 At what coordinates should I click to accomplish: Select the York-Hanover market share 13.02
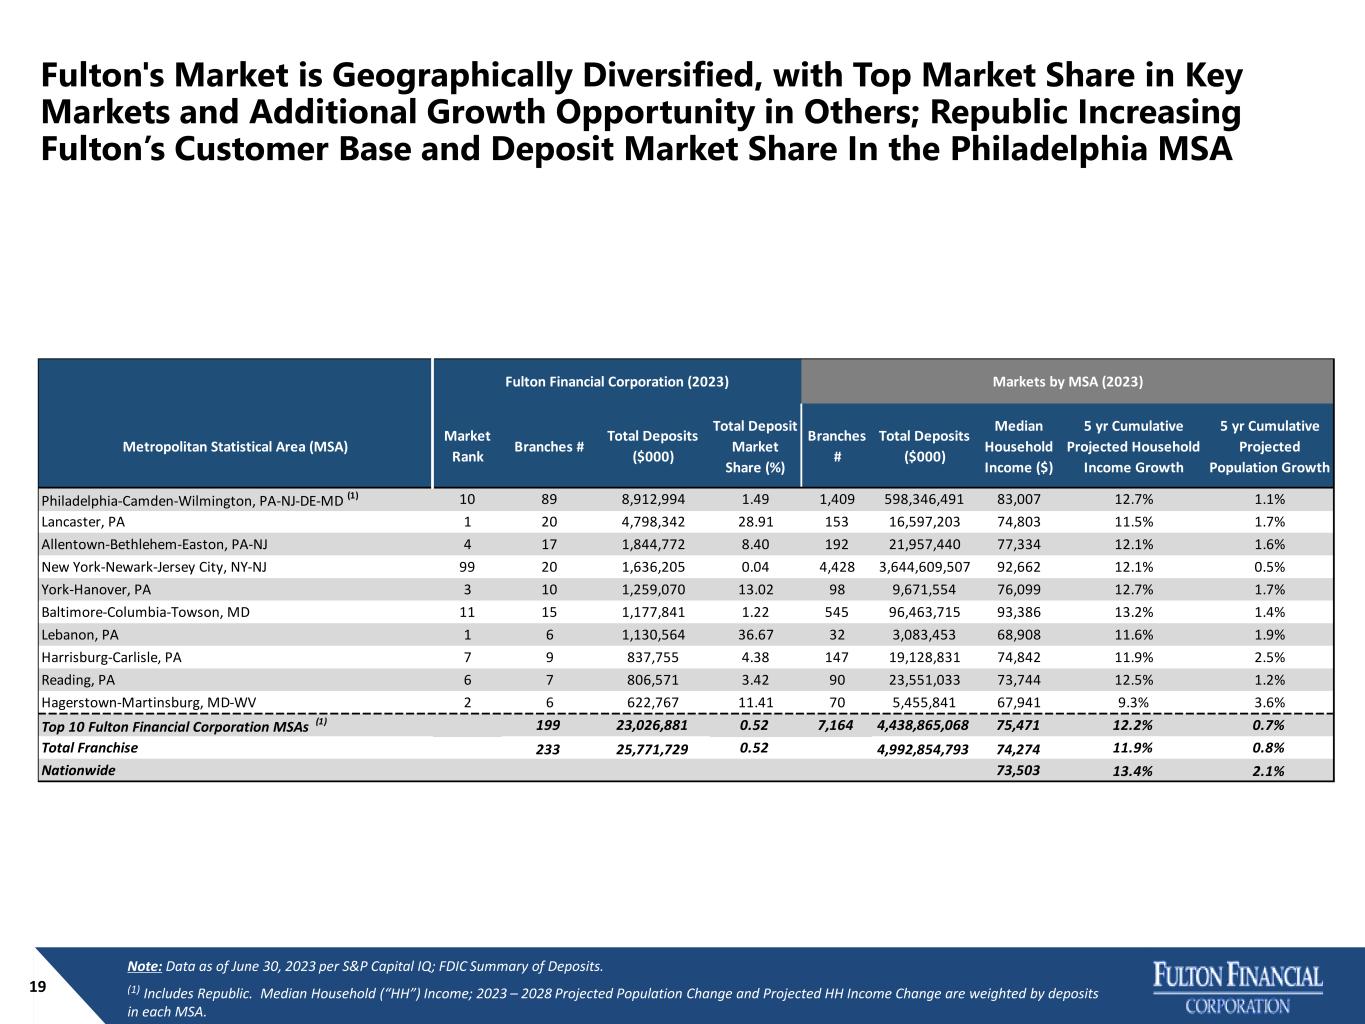coord(755,589)
